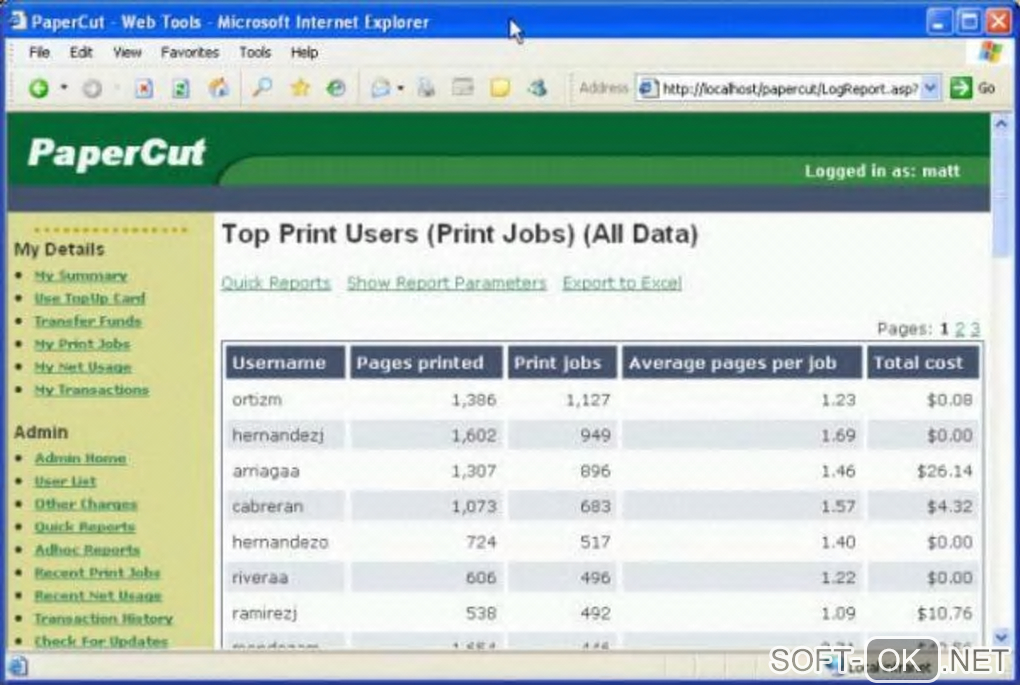The image size is (1020, 685).
Task: Click the Windows flag logo throbber
Action: [991, 52]
